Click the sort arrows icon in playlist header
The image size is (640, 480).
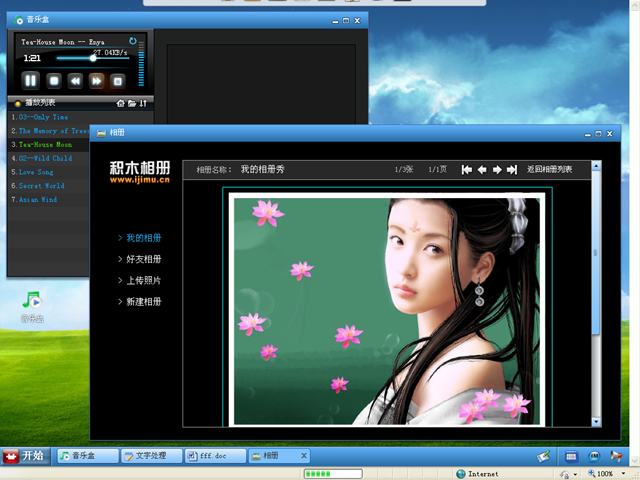click(143, 103)
